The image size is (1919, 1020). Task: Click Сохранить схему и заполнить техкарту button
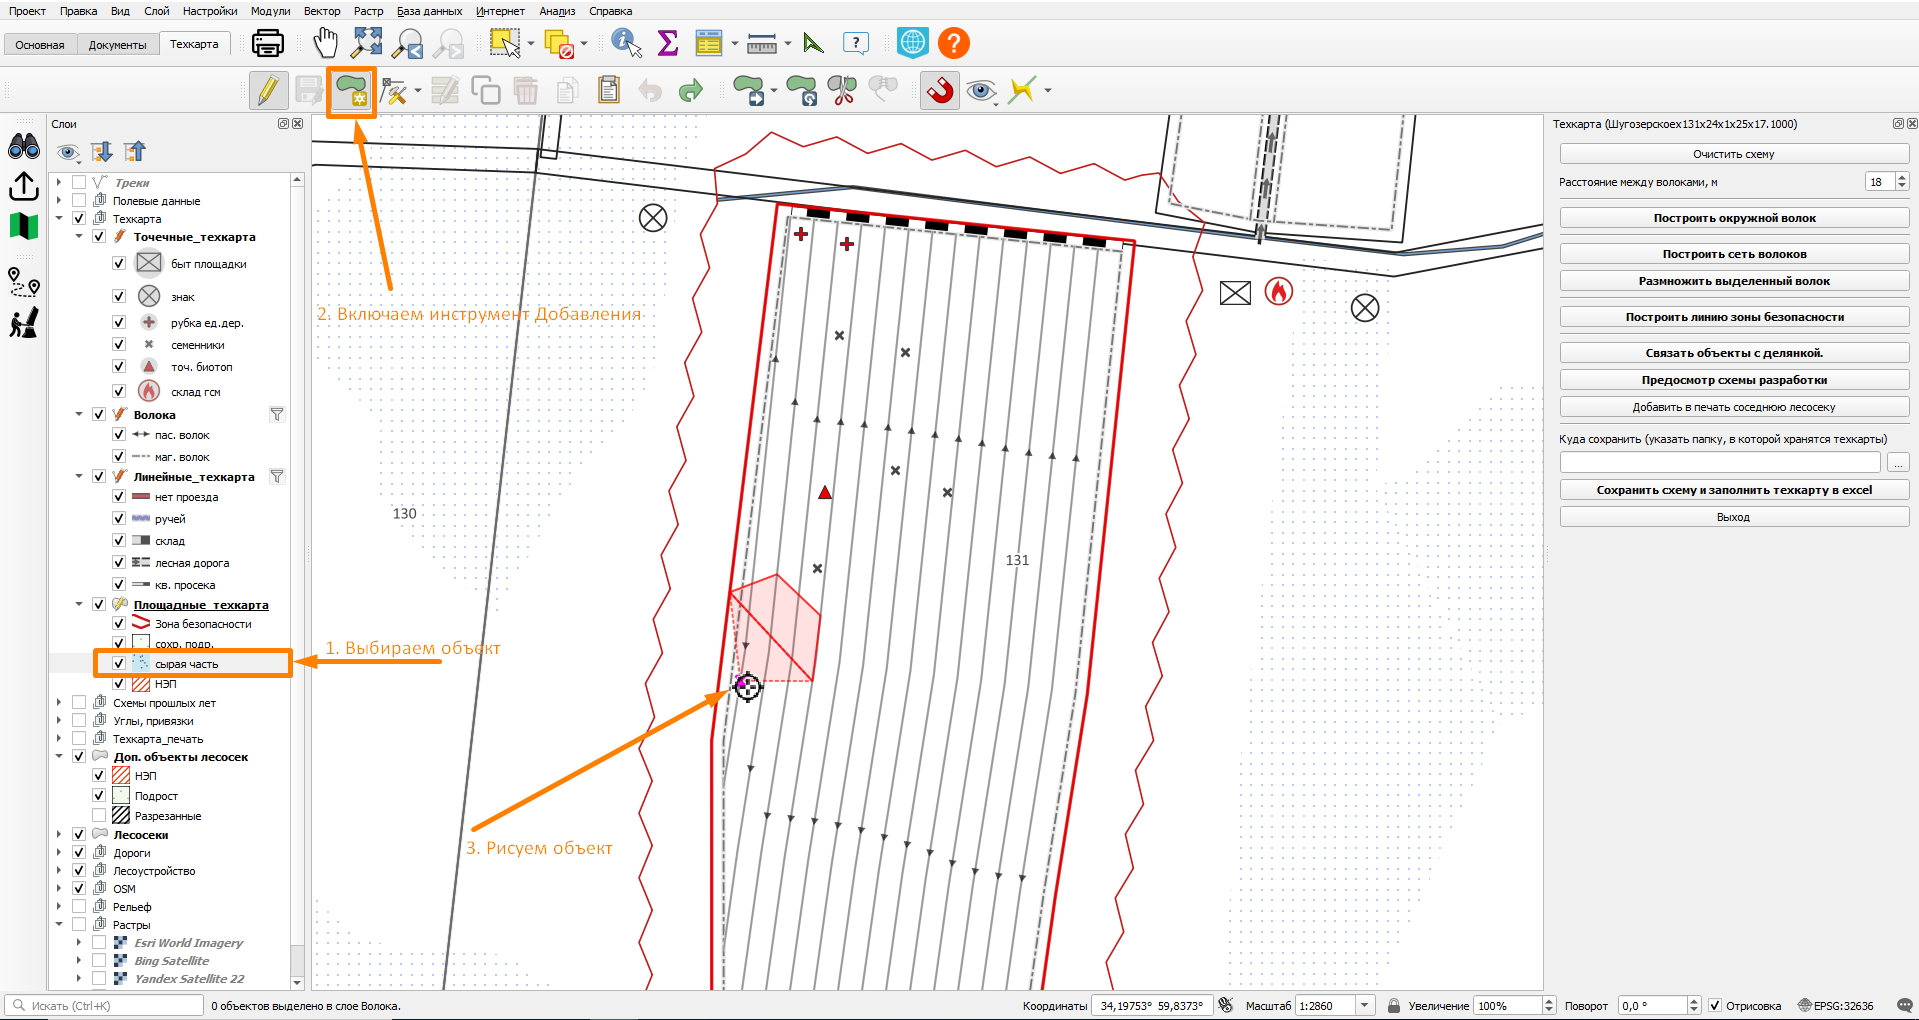coord(1734,490)
